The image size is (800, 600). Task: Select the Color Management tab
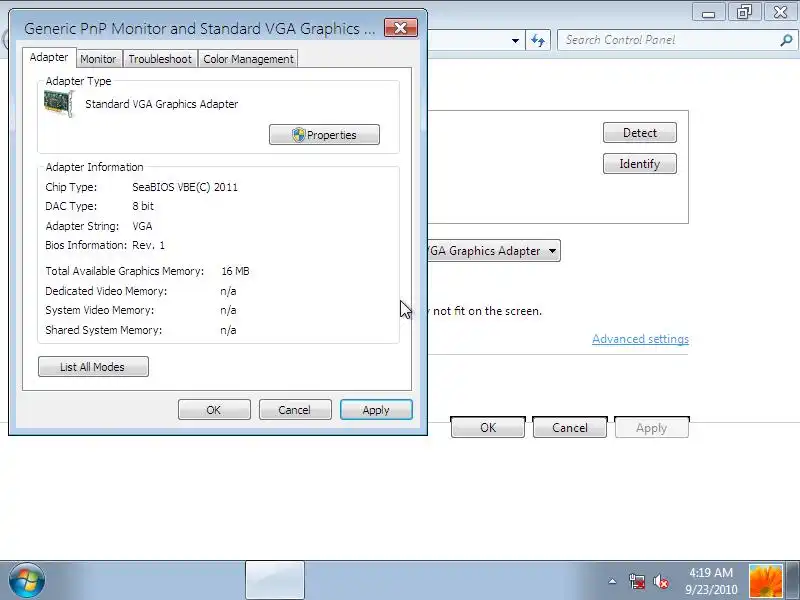(x=248, y=59)
